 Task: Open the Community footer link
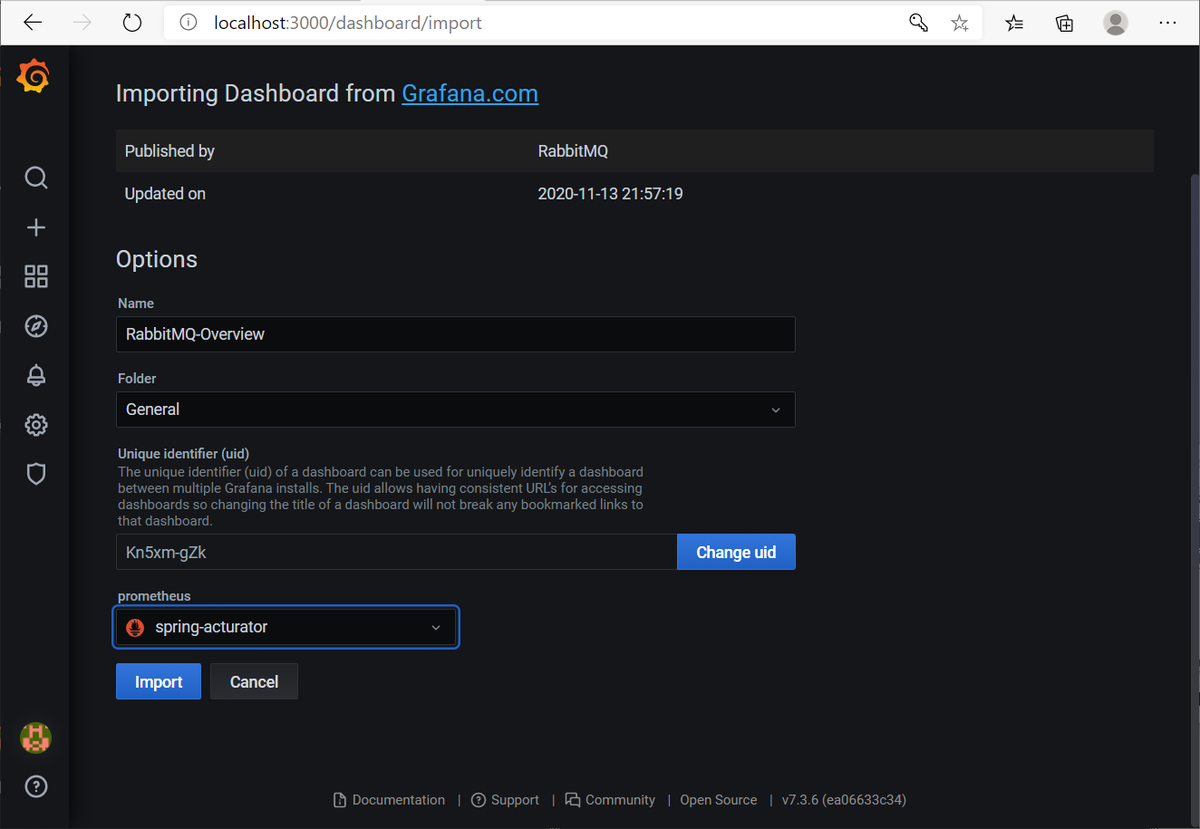pos(610,800)
